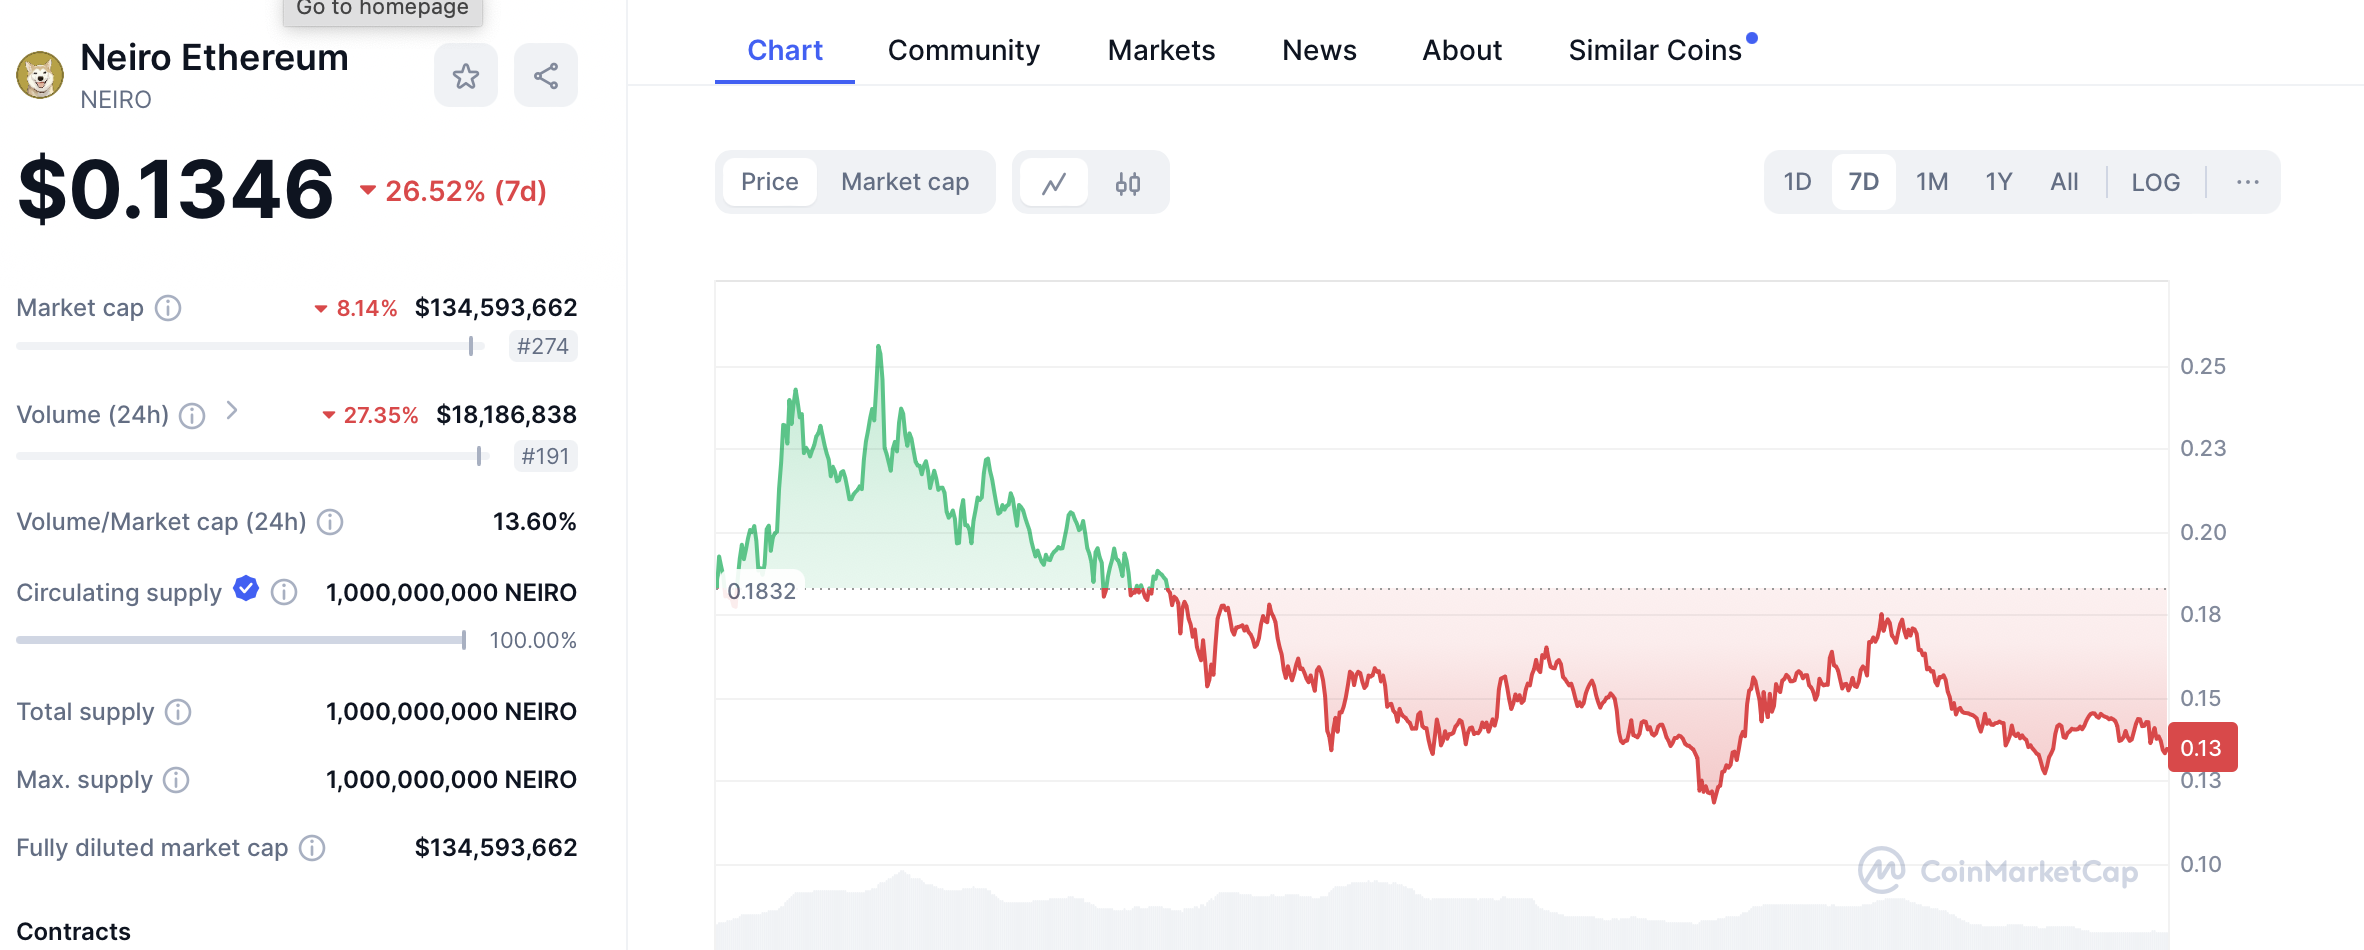Switch to candlestick chart icon

pyautogui.click(x=1128, y=183)
